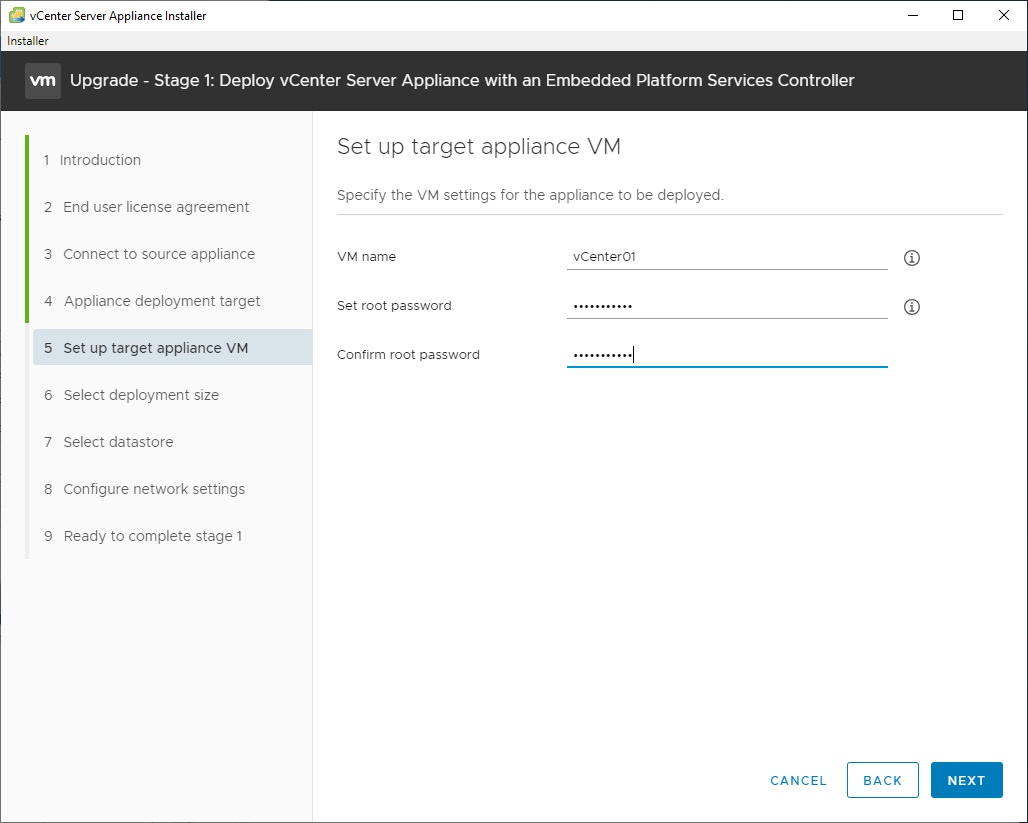Screen dimensions: 1028x823
Task: Focus the Confirm root password field
Action: (727, 355)
